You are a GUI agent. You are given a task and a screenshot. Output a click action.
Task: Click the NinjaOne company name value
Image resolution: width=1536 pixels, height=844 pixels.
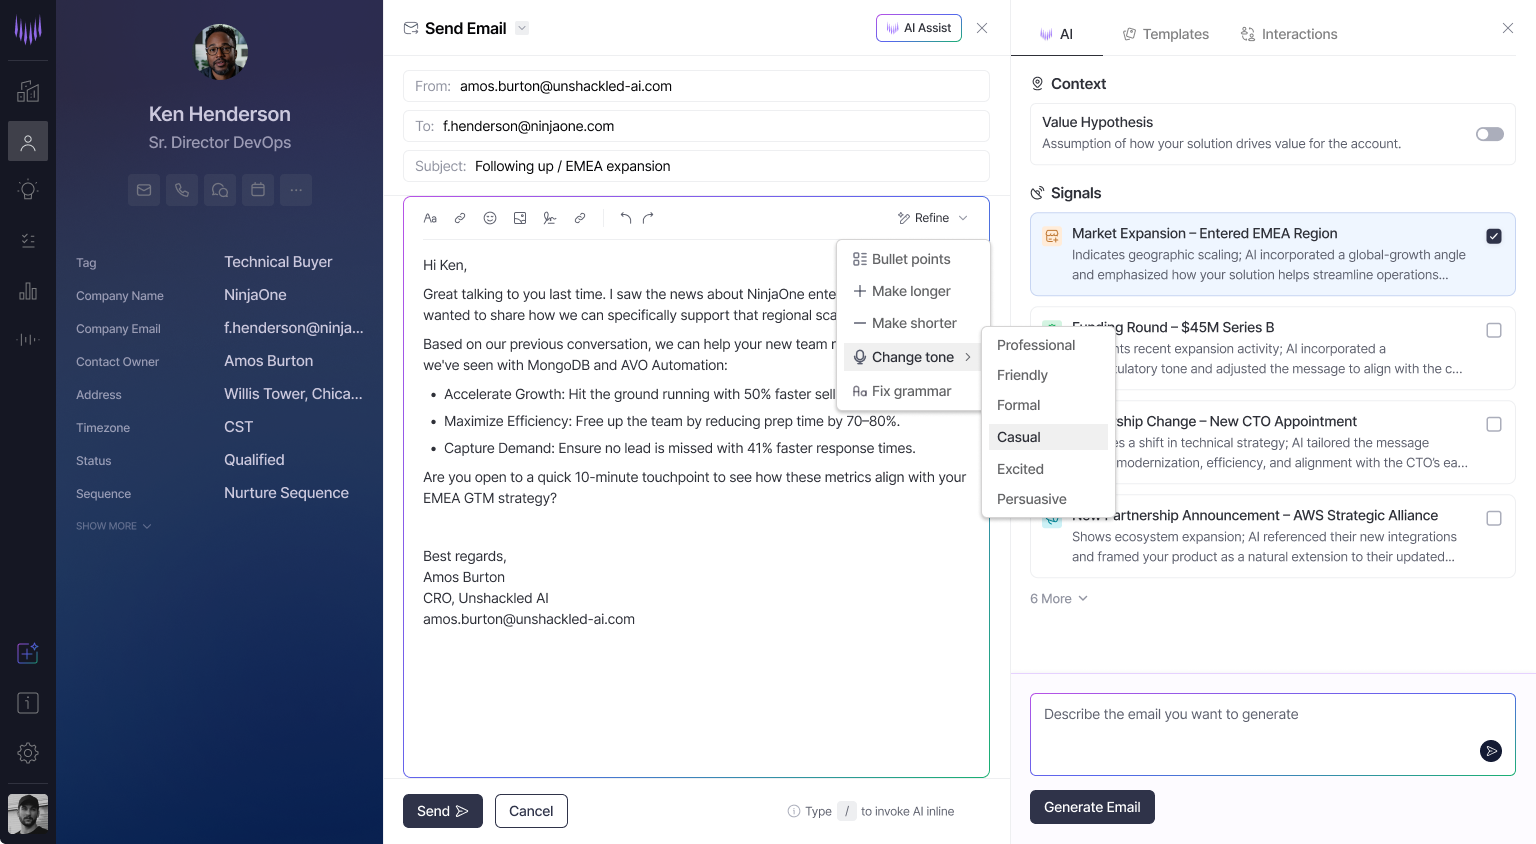pyautogui.click(x=255, y=295)
